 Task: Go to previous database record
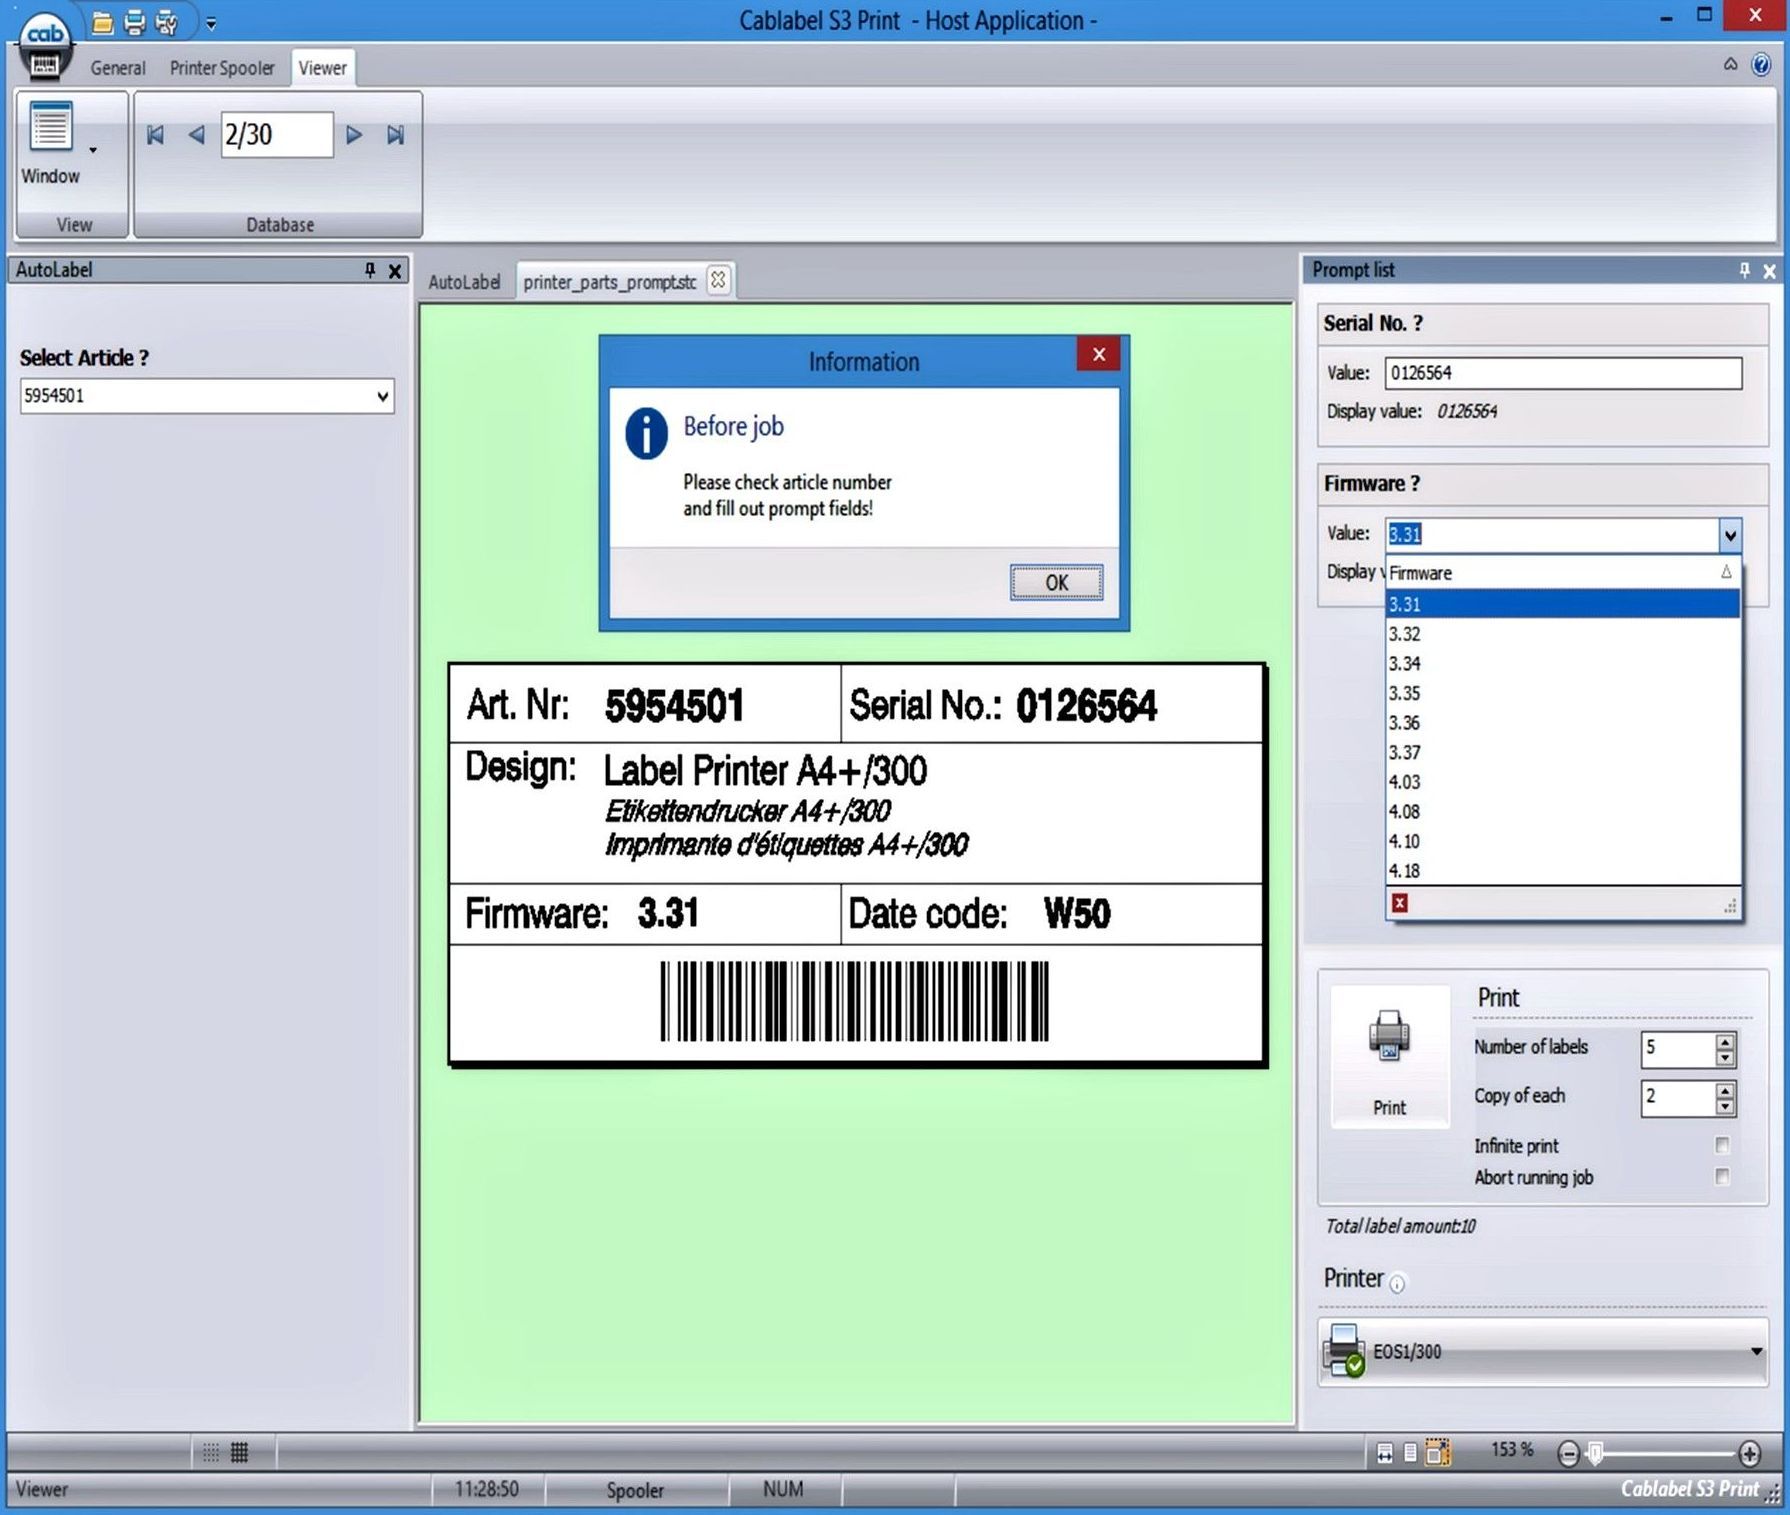coord(196,135)
